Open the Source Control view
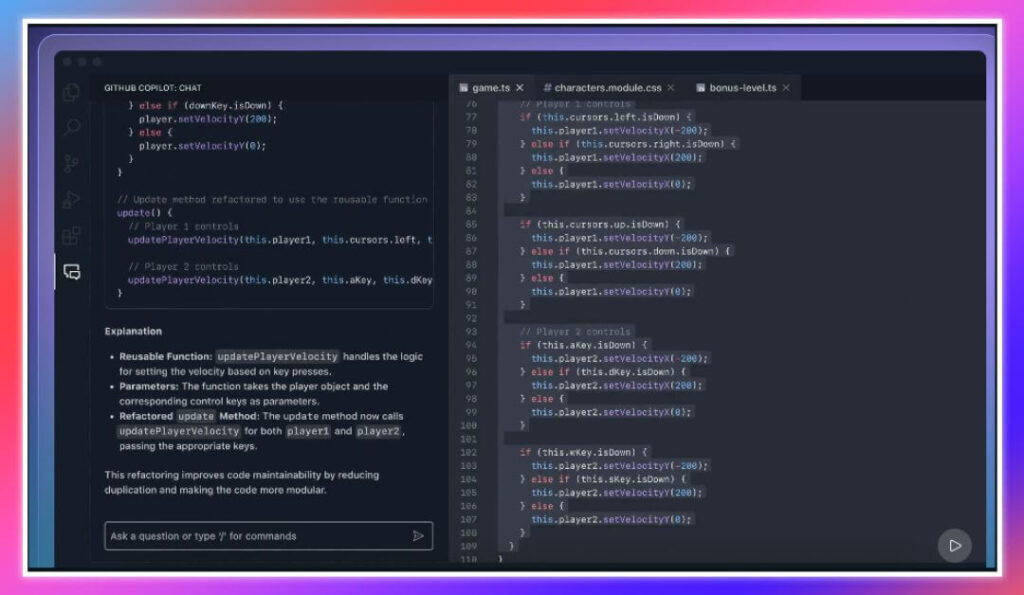Image resolution: width=1024 pixels, height=595 pixels. pyautogui.click(x=71, y=164)
